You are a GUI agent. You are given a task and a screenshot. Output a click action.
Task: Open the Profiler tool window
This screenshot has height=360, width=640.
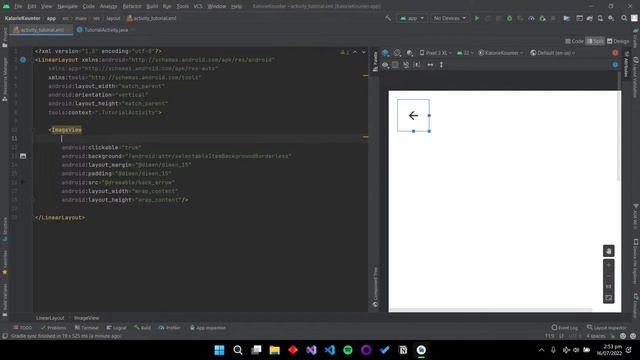[x=169, y=328]
